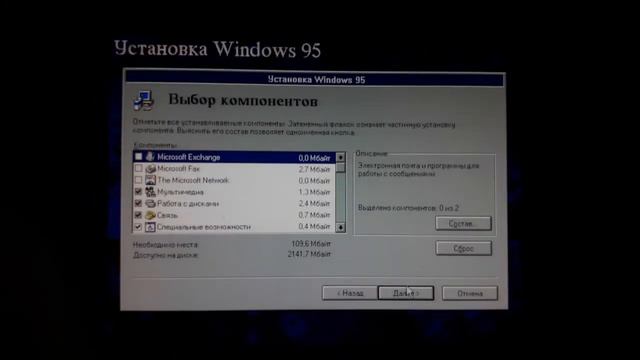The height and width of the screenshot is (360, 640).
Task: Click the Установка Windows 95 dialog title bar
Action: [315, 79]
